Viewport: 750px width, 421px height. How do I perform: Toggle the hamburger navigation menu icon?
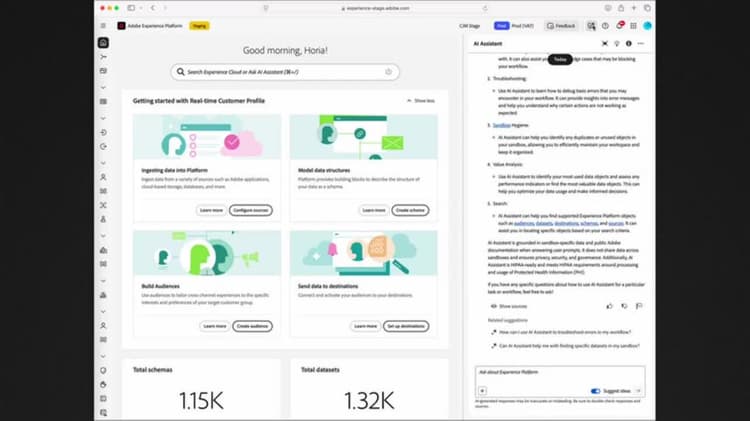tap(103, 26)
